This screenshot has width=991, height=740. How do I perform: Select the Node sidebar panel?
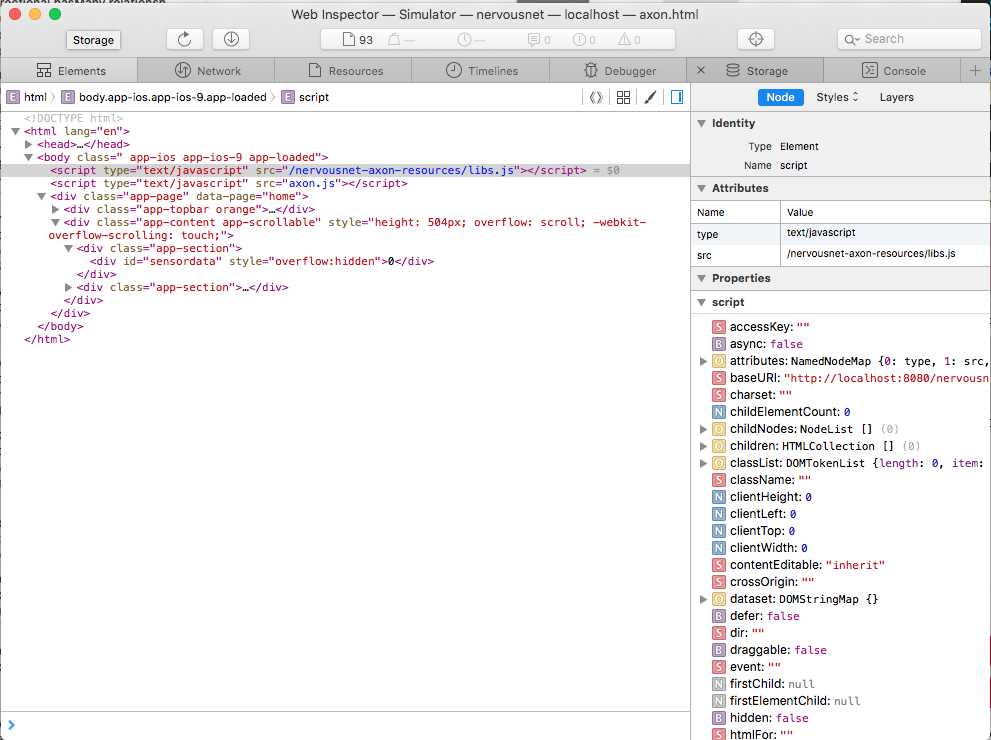[x=780, y=97]
